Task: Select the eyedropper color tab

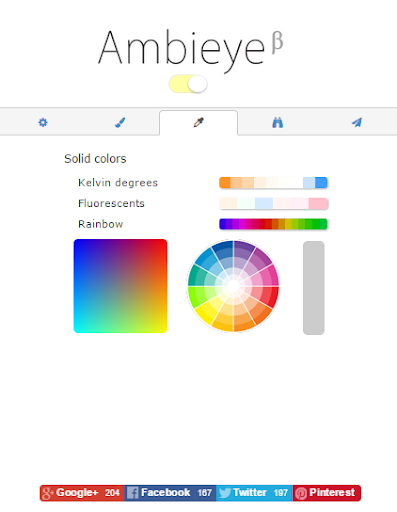Action: pos(199,123)
